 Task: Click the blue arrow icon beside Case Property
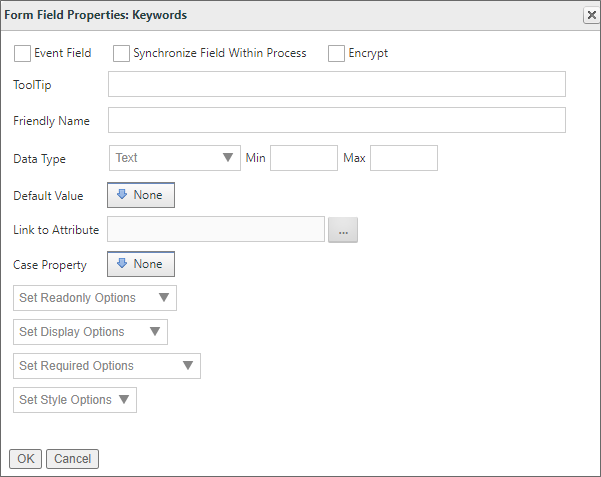[x=123, y=264]
